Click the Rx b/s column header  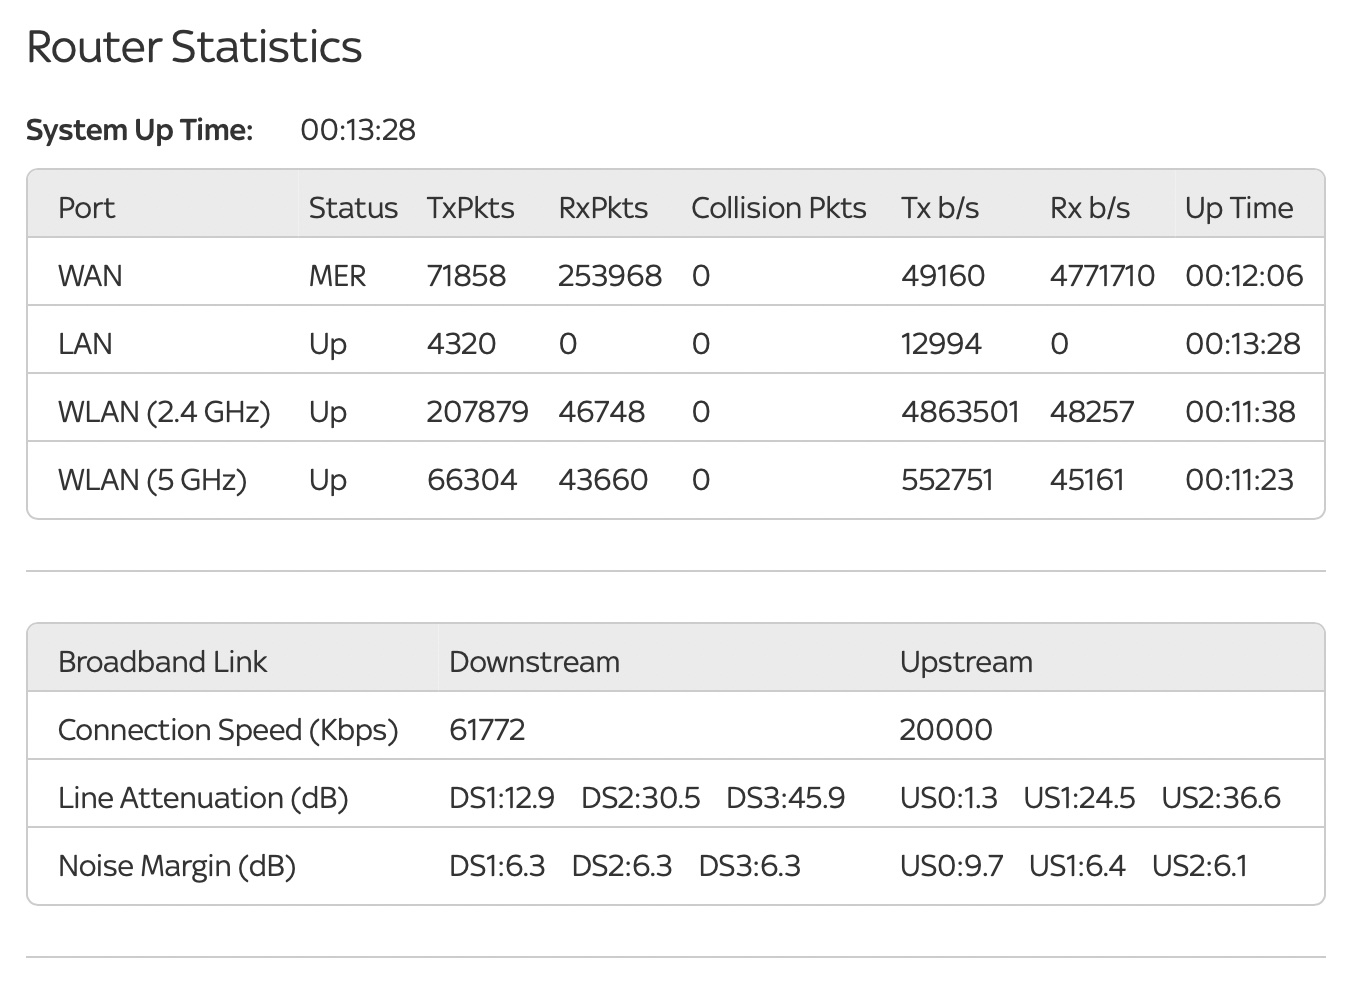[x=1090, y=208]
